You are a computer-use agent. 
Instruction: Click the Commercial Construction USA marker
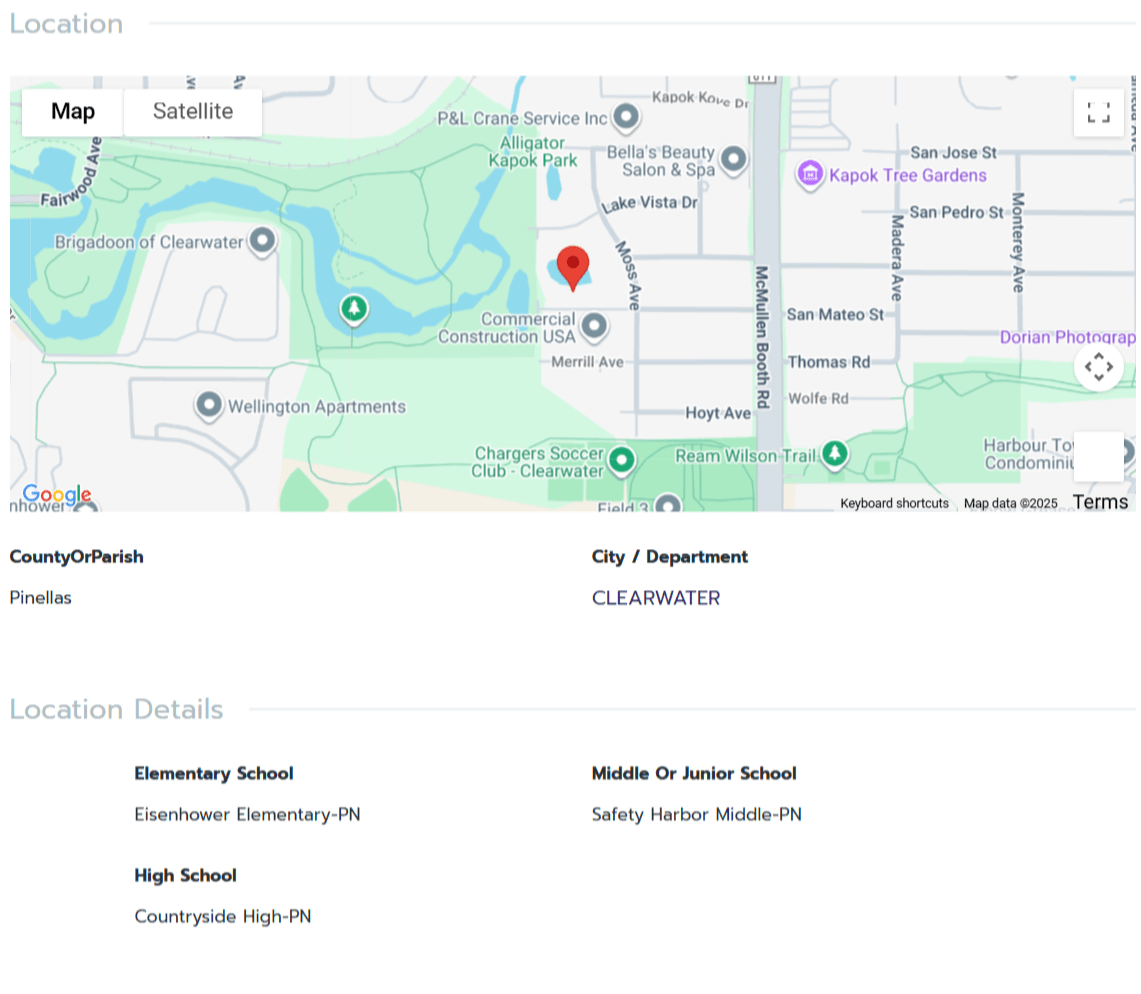pos(594,326)
